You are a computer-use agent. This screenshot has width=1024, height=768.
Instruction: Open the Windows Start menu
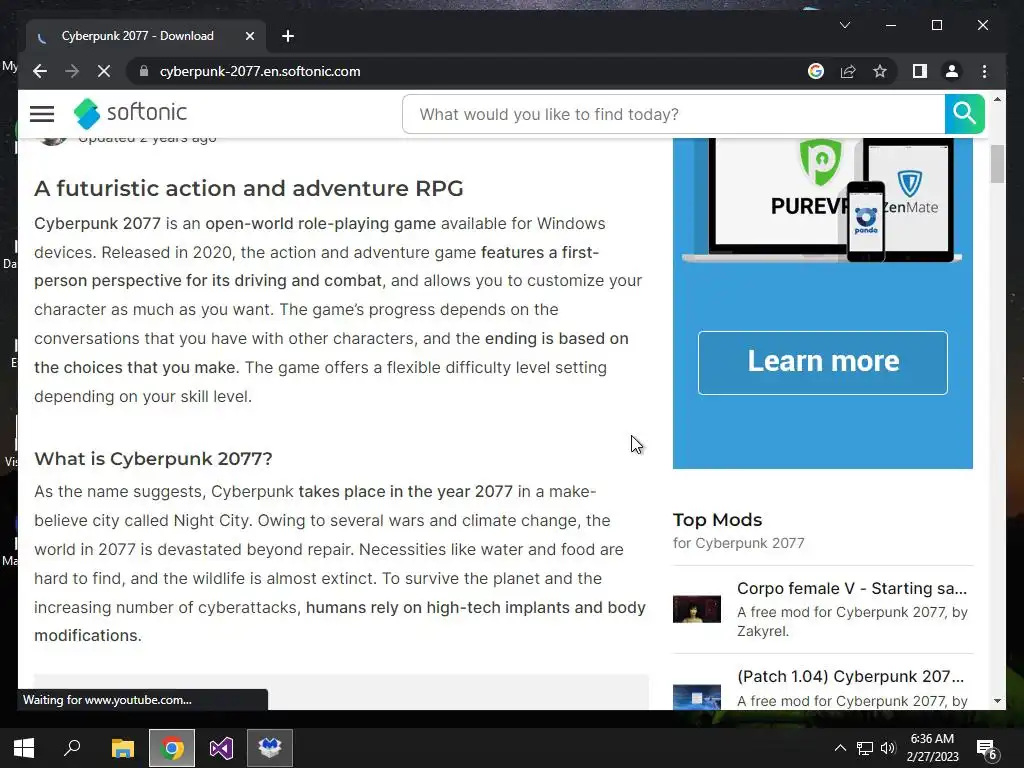click(x=24, y=748)
